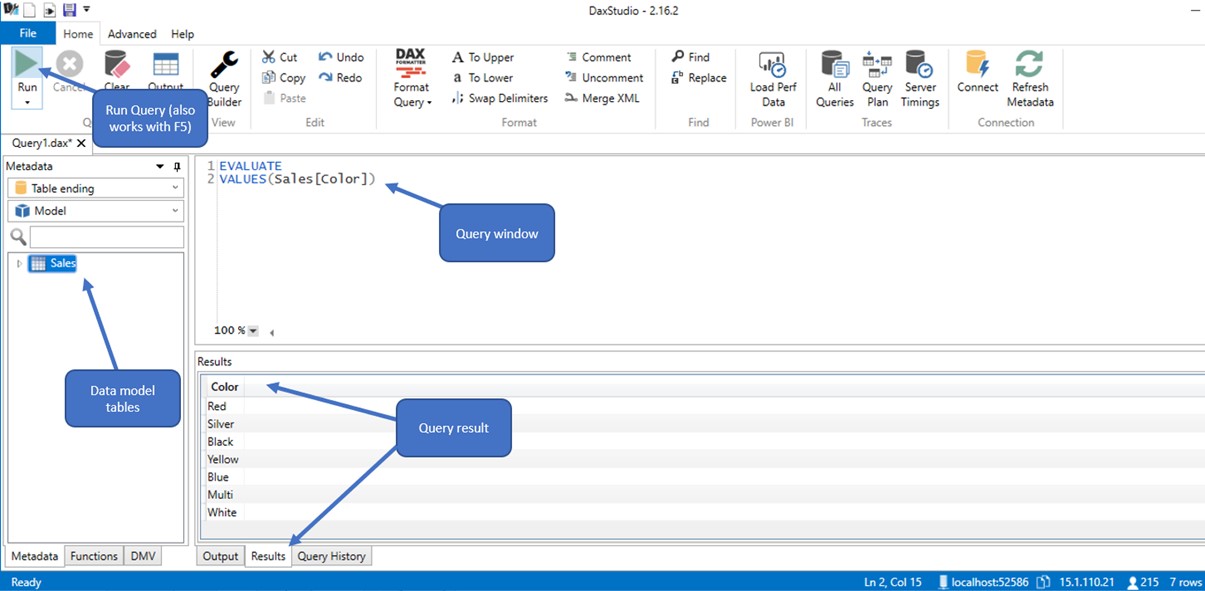Screen dimensions: 1205x591
Task: Uncomment the selected lines
Action: tap(604, 78)
